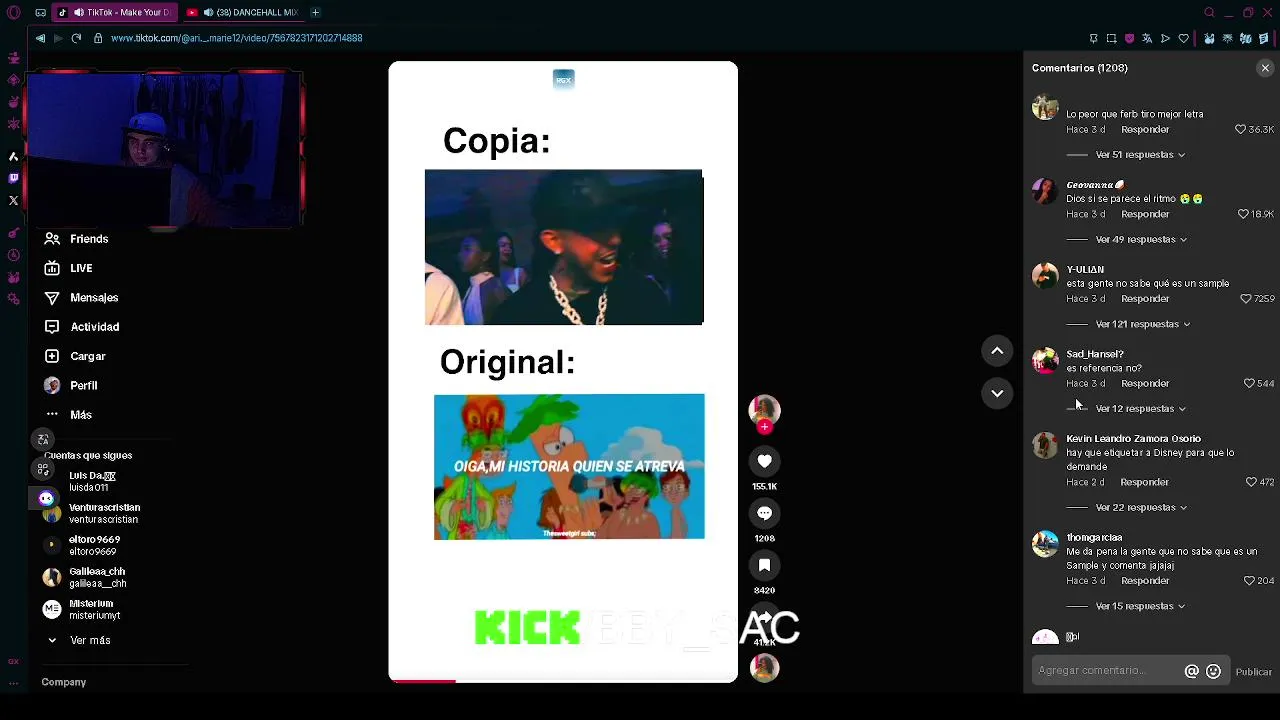Reply to Geovanna via Responder

click(1145, 214)
